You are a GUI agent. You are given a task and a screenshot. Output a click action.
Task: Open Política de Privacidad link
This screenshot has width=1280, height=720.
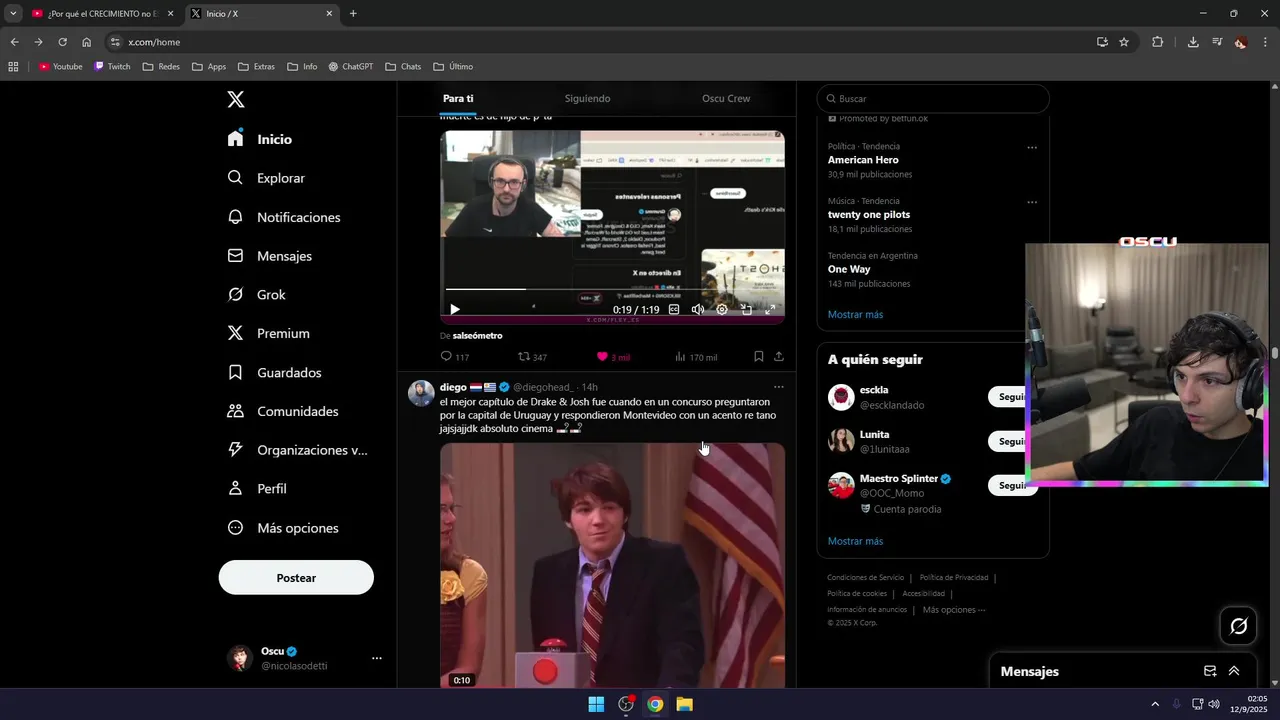click(x=954, y=578)
